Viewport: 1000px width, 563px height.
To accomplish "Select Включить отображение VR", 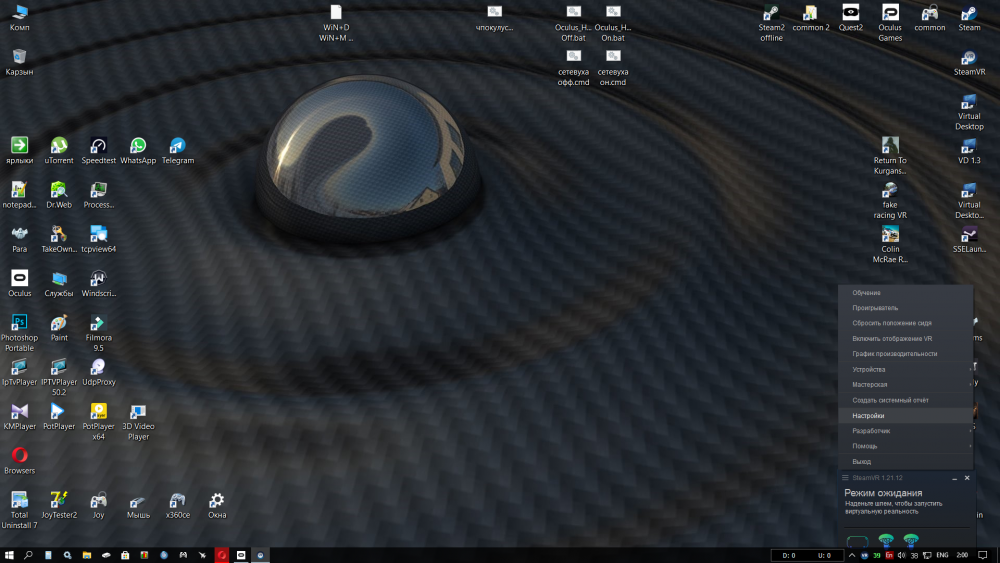I will point(906,339).
